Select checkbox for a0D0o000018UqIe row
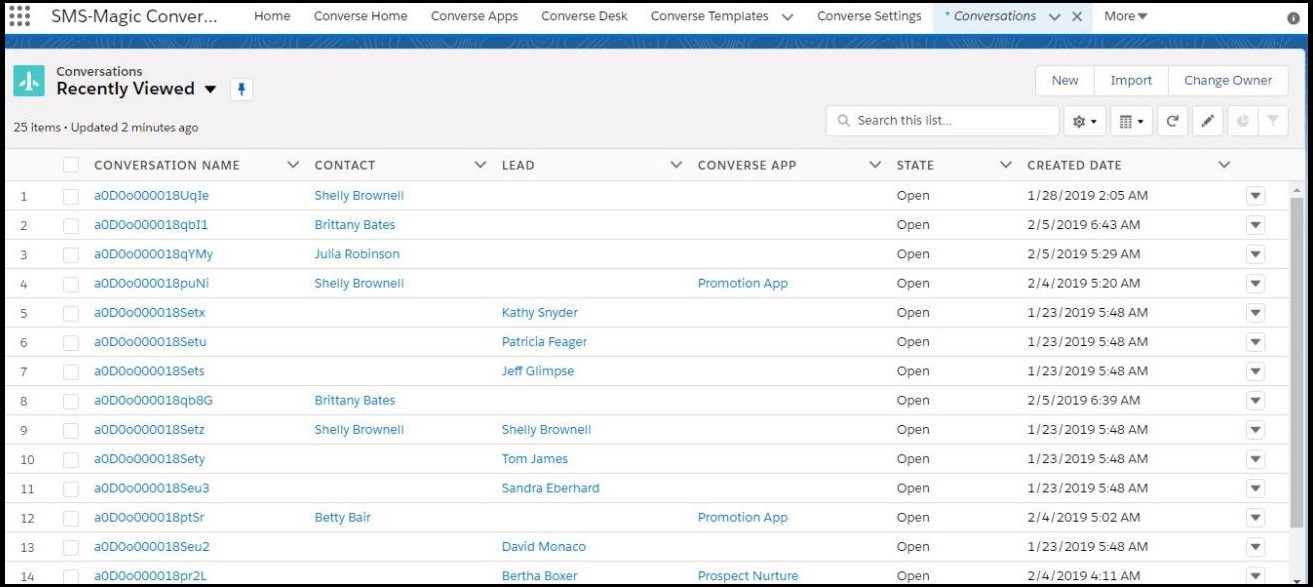The image size is (1313, 587). [71, 196]
